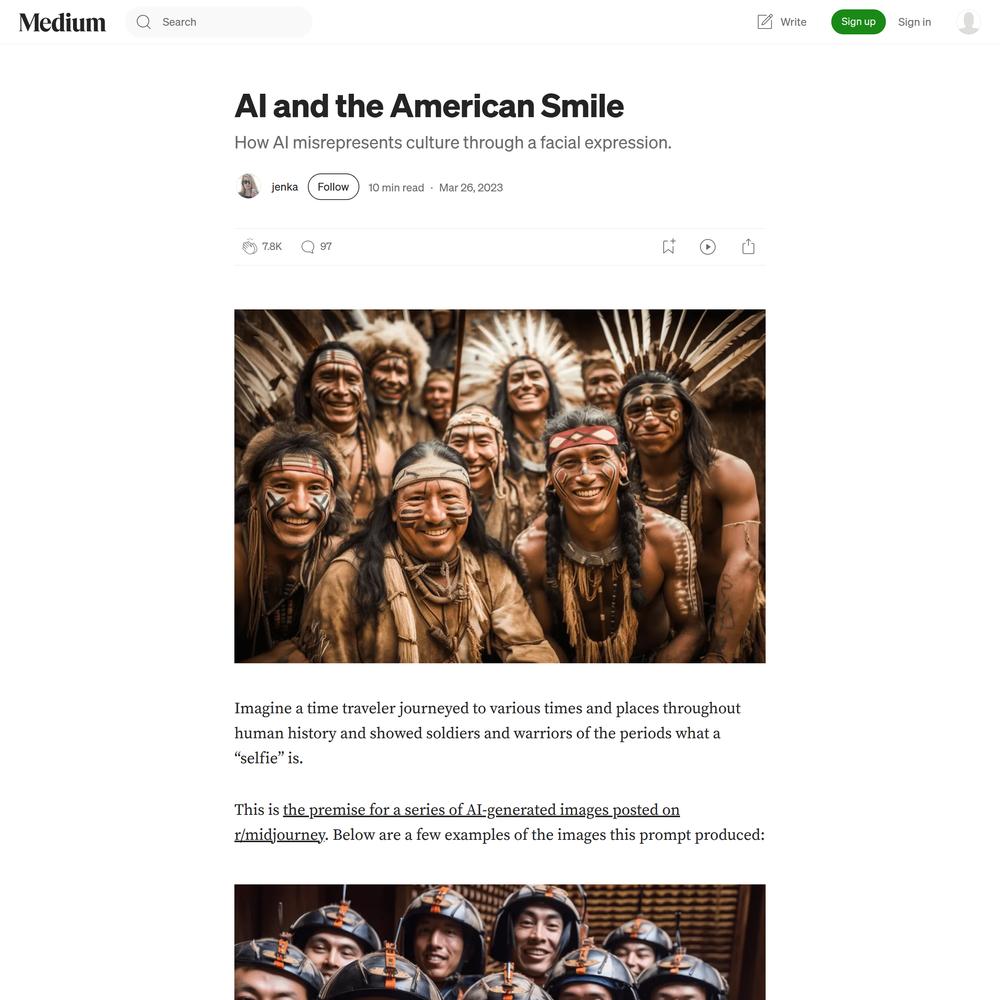Click the helmeted soldiers image
Screen dimensions: 1000x1000
click(x=499, y=942)
